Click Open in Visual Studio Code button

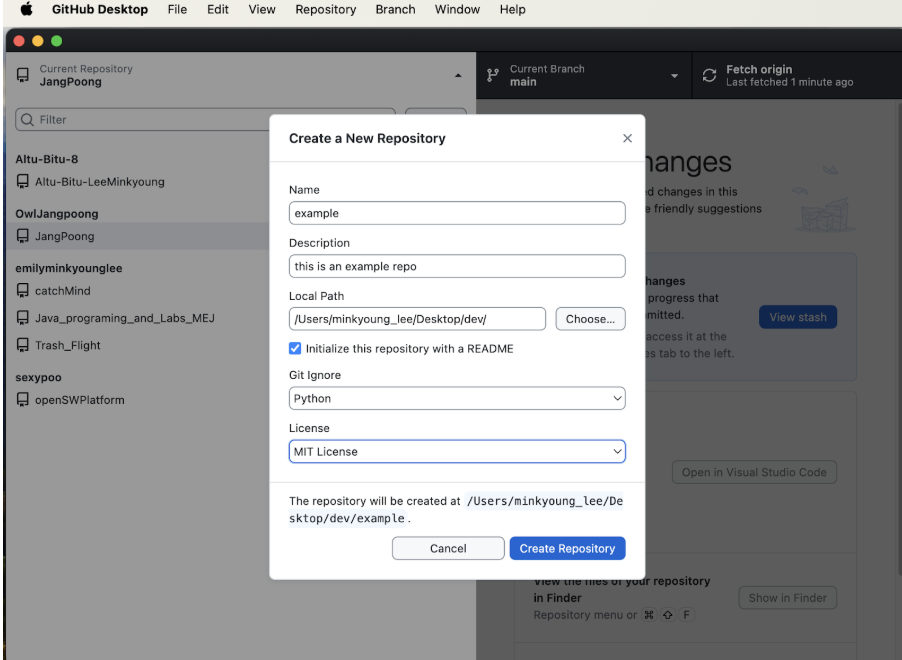(754, 472)
